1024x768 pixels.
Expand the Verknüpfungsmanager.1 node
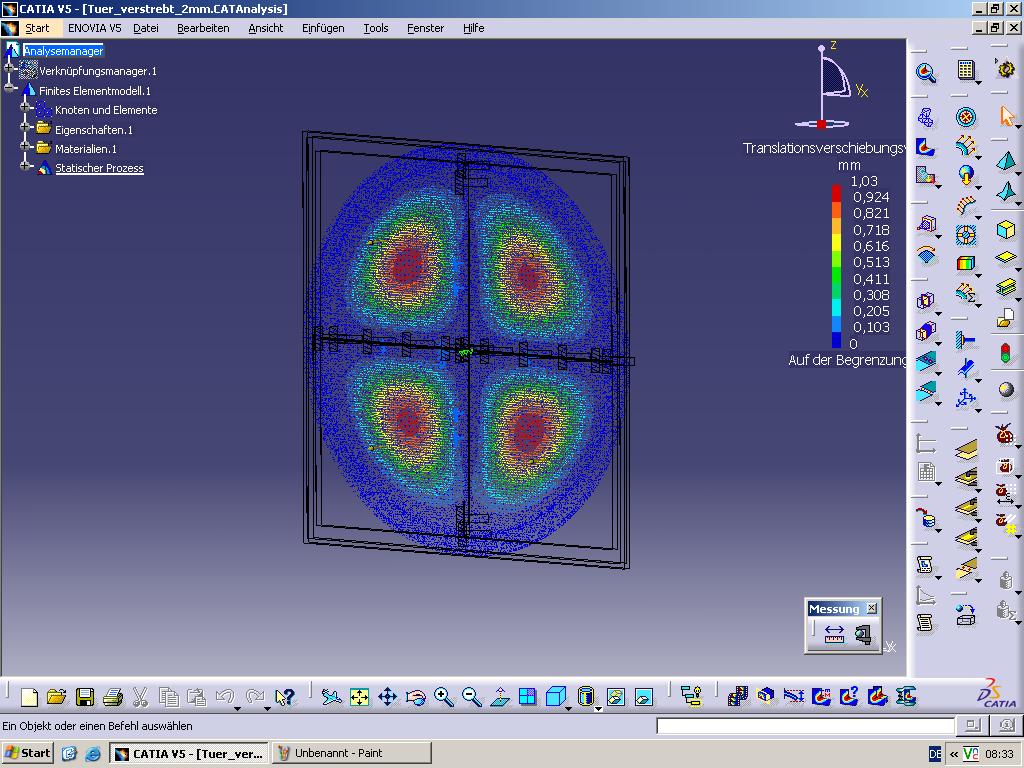tap(8, 68)
